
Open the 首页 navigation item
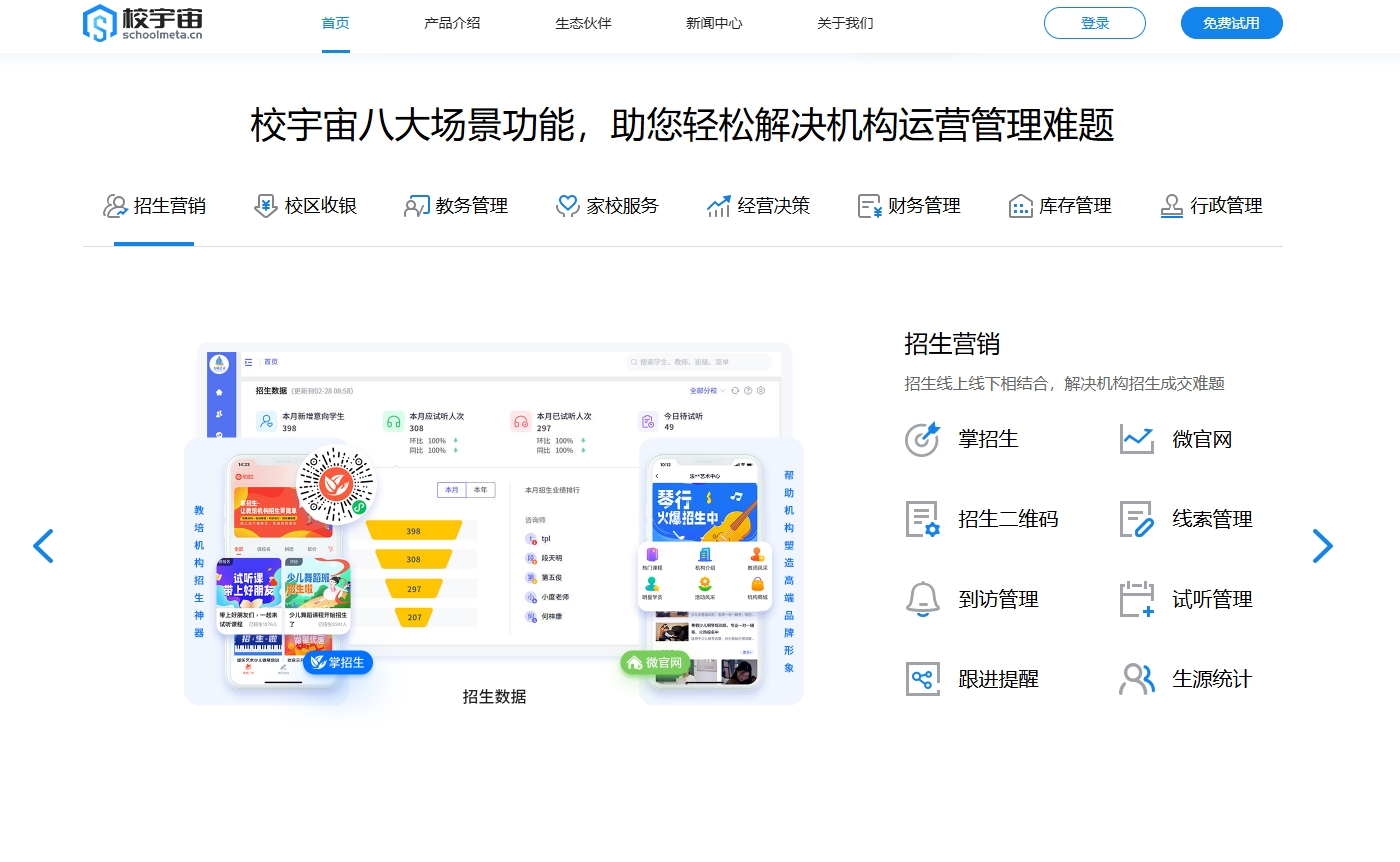click(x=335, y=23)
